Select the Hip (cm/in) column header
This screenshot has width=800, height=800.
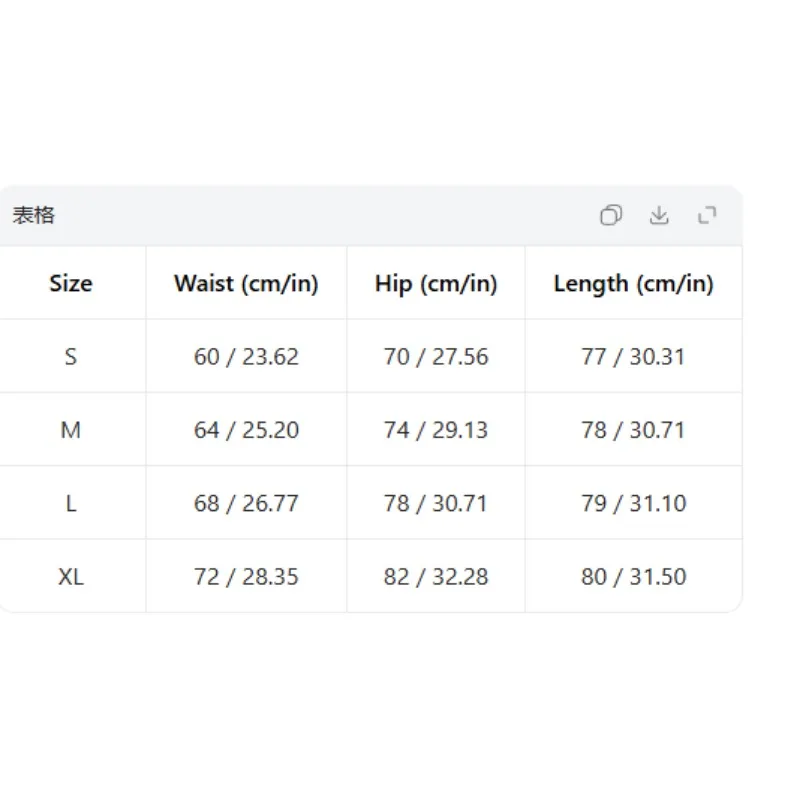pyautogui.click(x=436, y=283)
